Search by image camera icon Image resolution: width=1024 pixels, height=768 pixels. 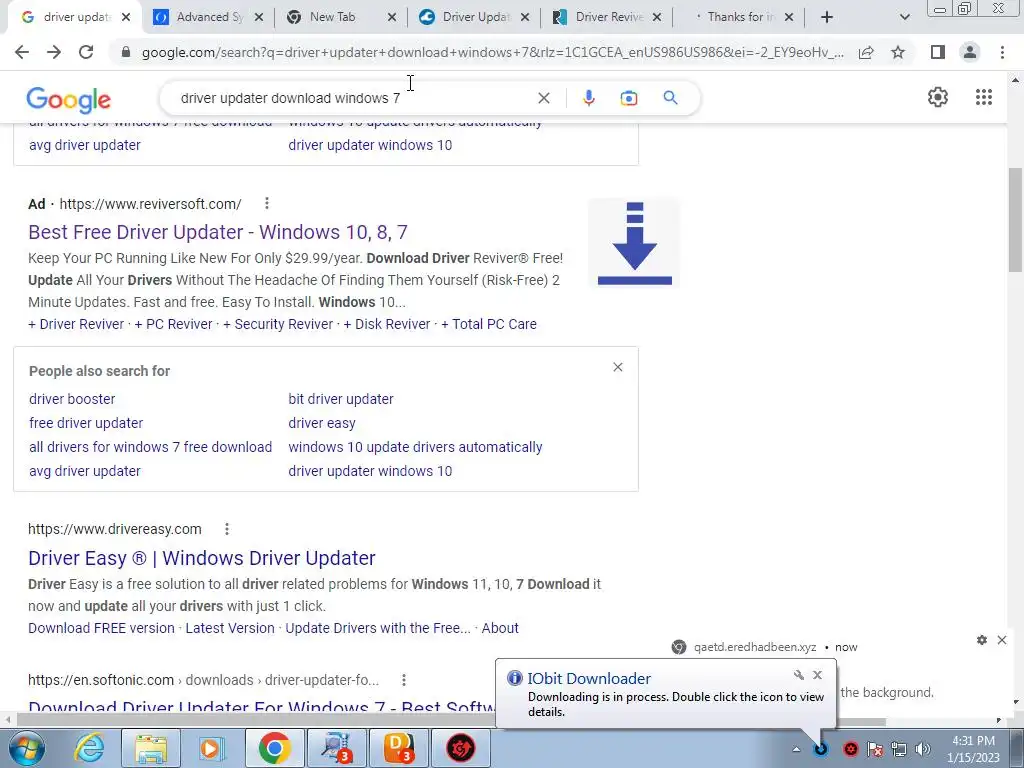click(x=629, y=98)
